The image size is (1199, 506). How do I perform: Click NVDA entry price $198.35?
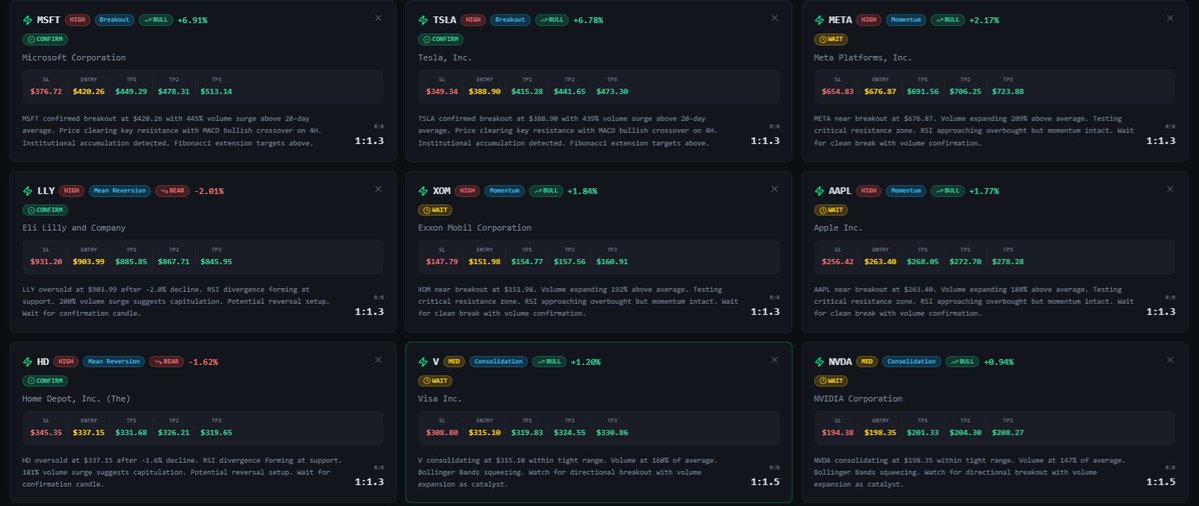pyautogui.click(x=880, y=433)
